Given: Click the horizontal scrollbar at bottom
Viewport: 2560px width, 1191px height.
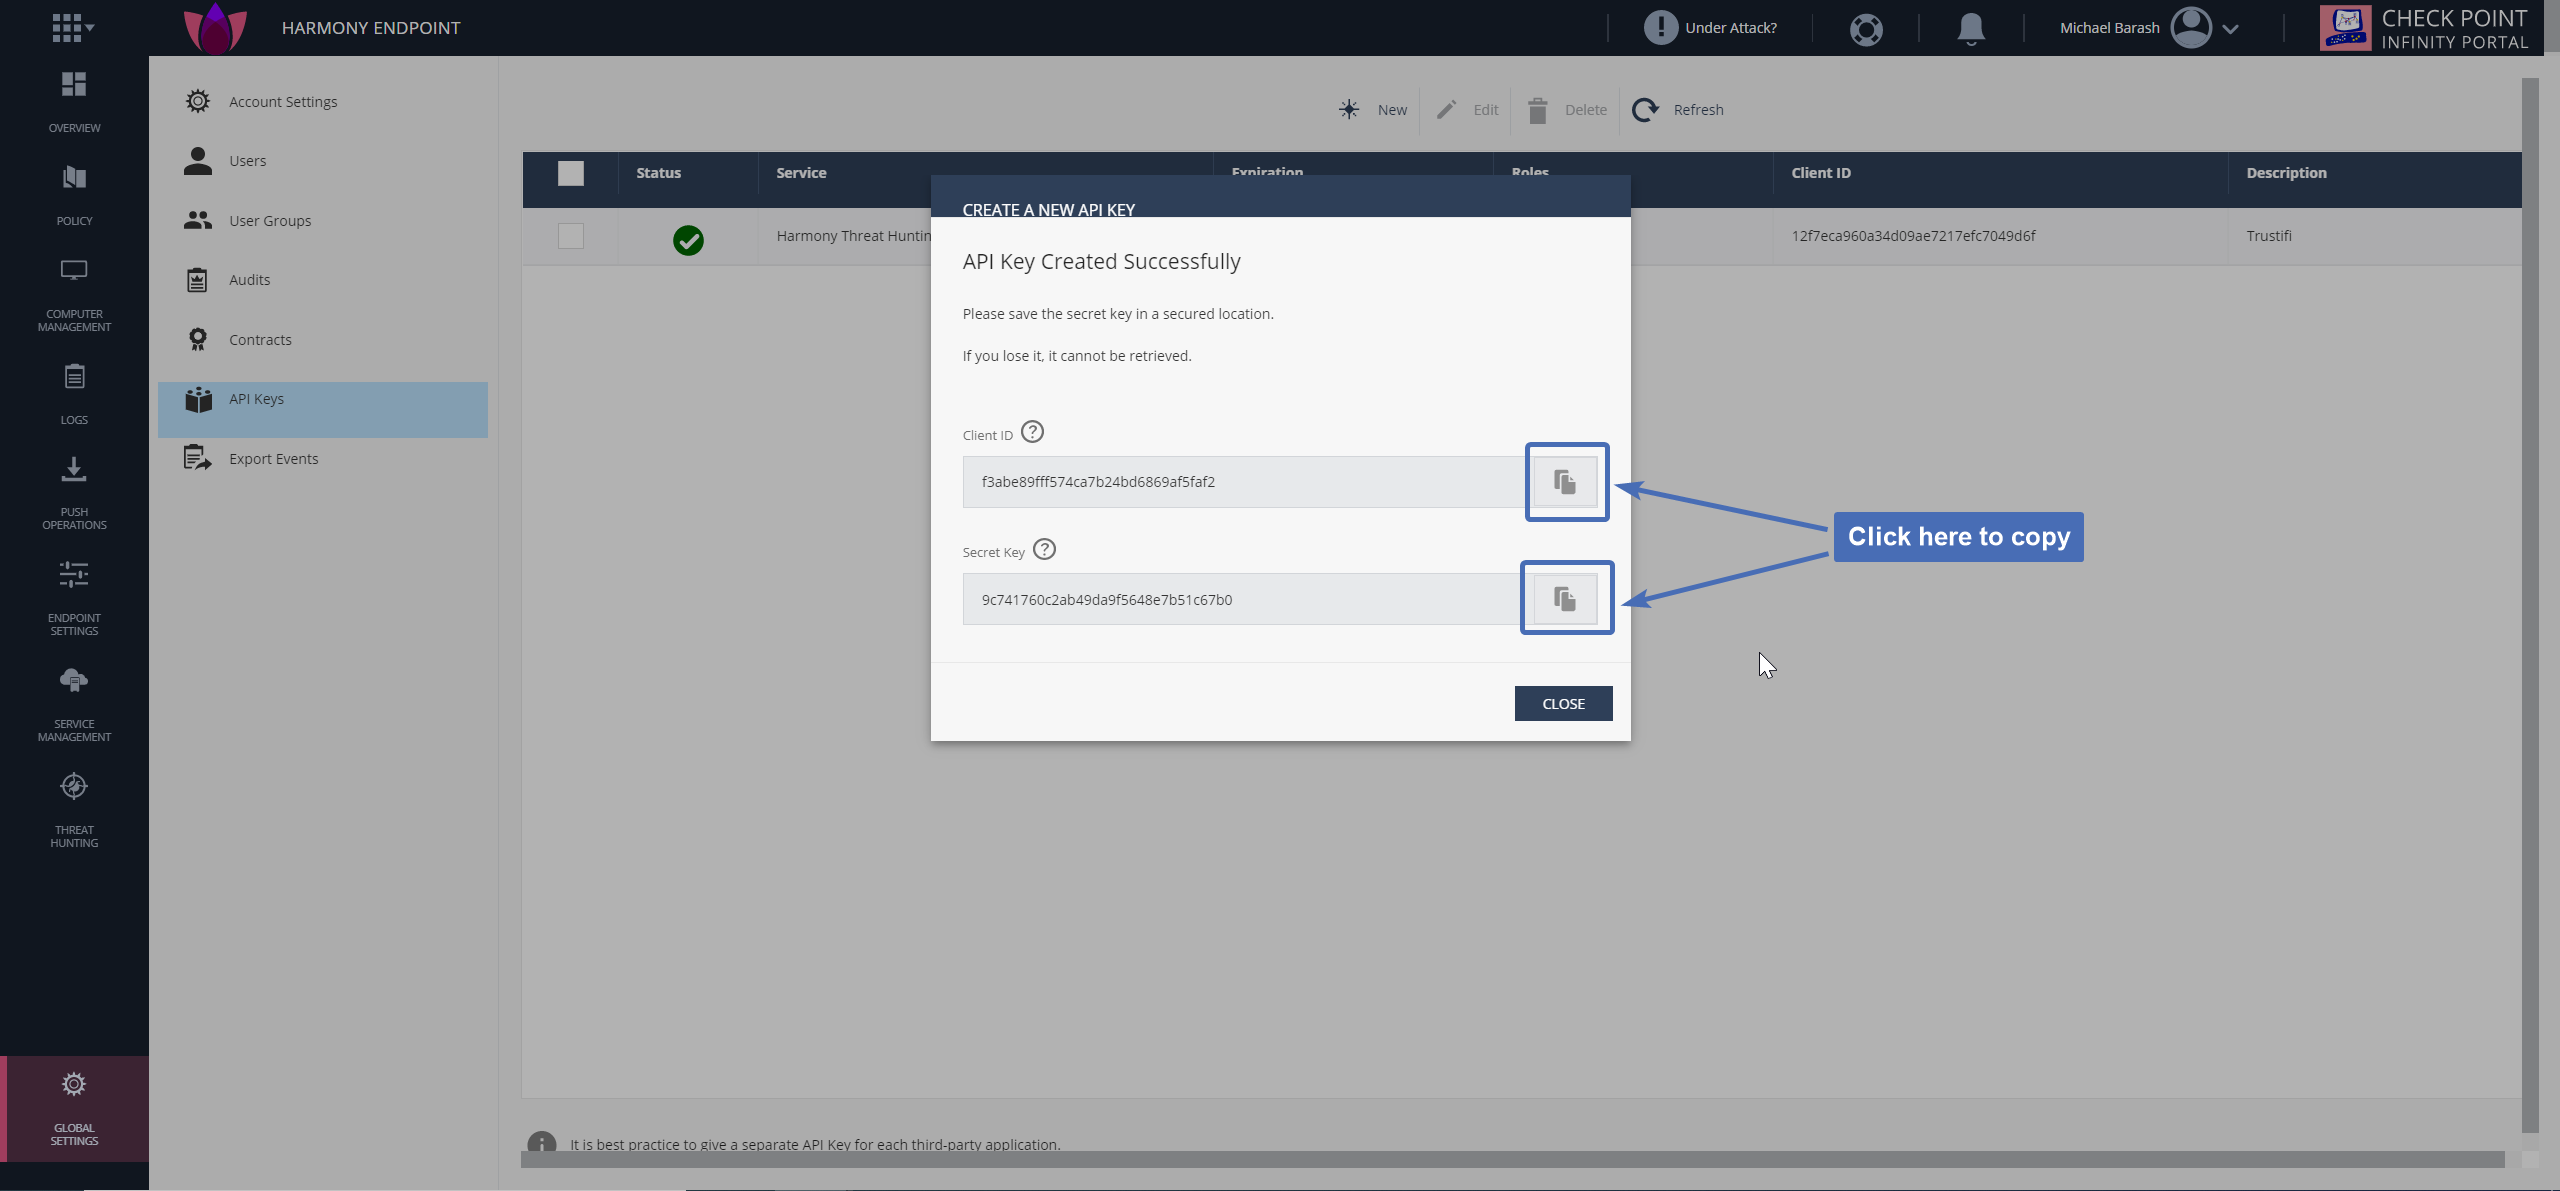Looking at the screenshot, I should pyautogui.click(x=1513, y=1159).
